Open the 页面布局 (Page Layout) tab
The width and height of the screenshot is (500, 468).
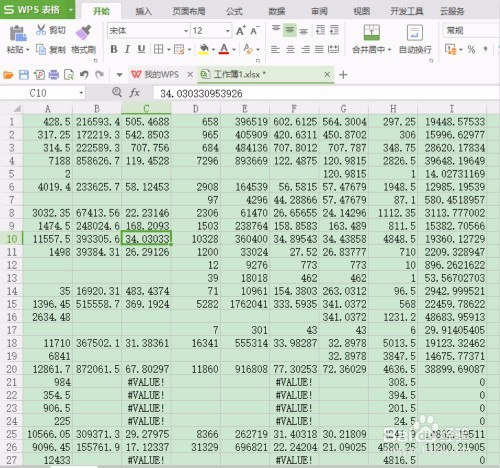pos(189,11)
